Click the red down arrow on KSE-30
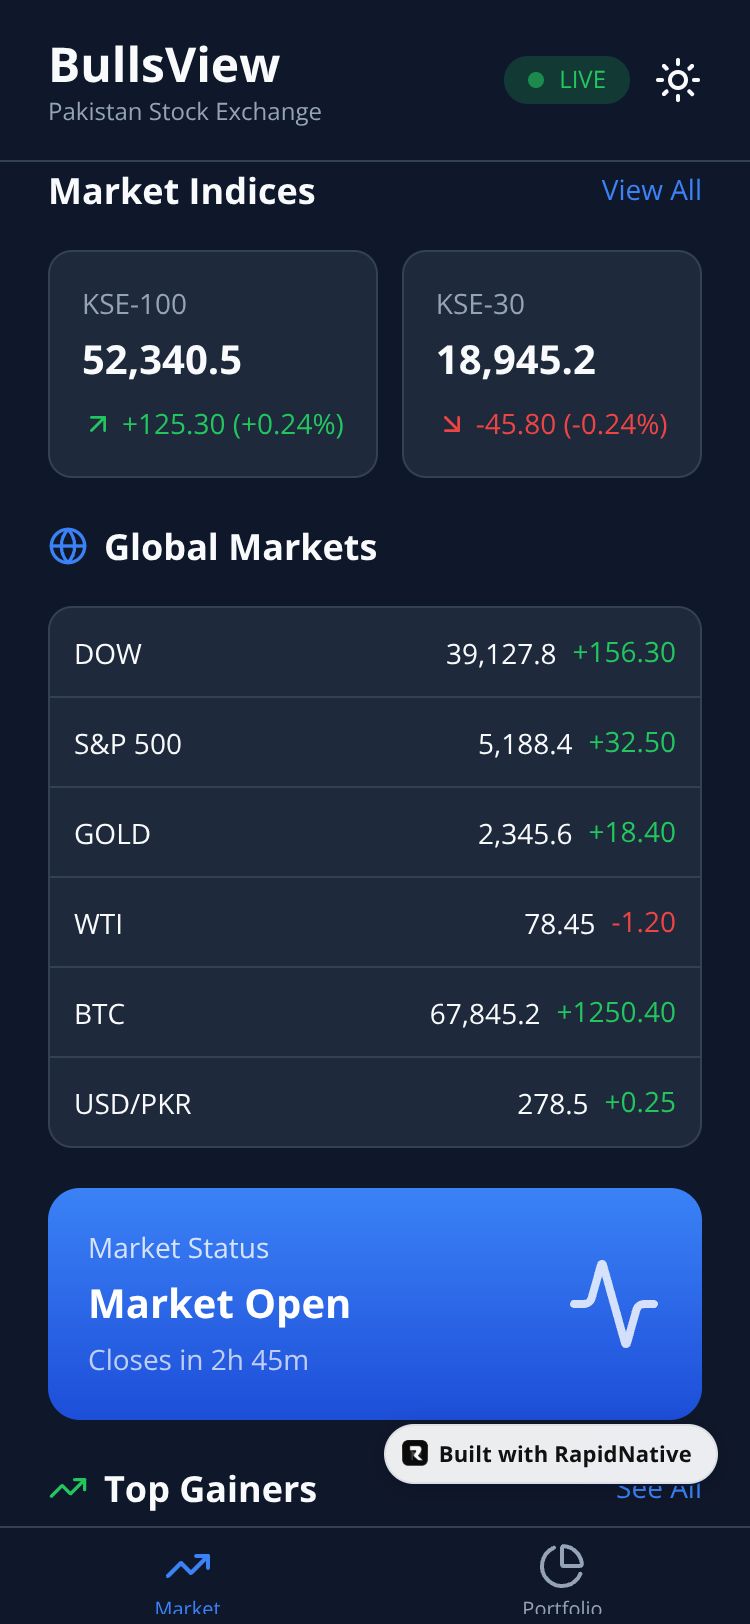The width and height of the screenshot is (750, 1624). point(452,425)
